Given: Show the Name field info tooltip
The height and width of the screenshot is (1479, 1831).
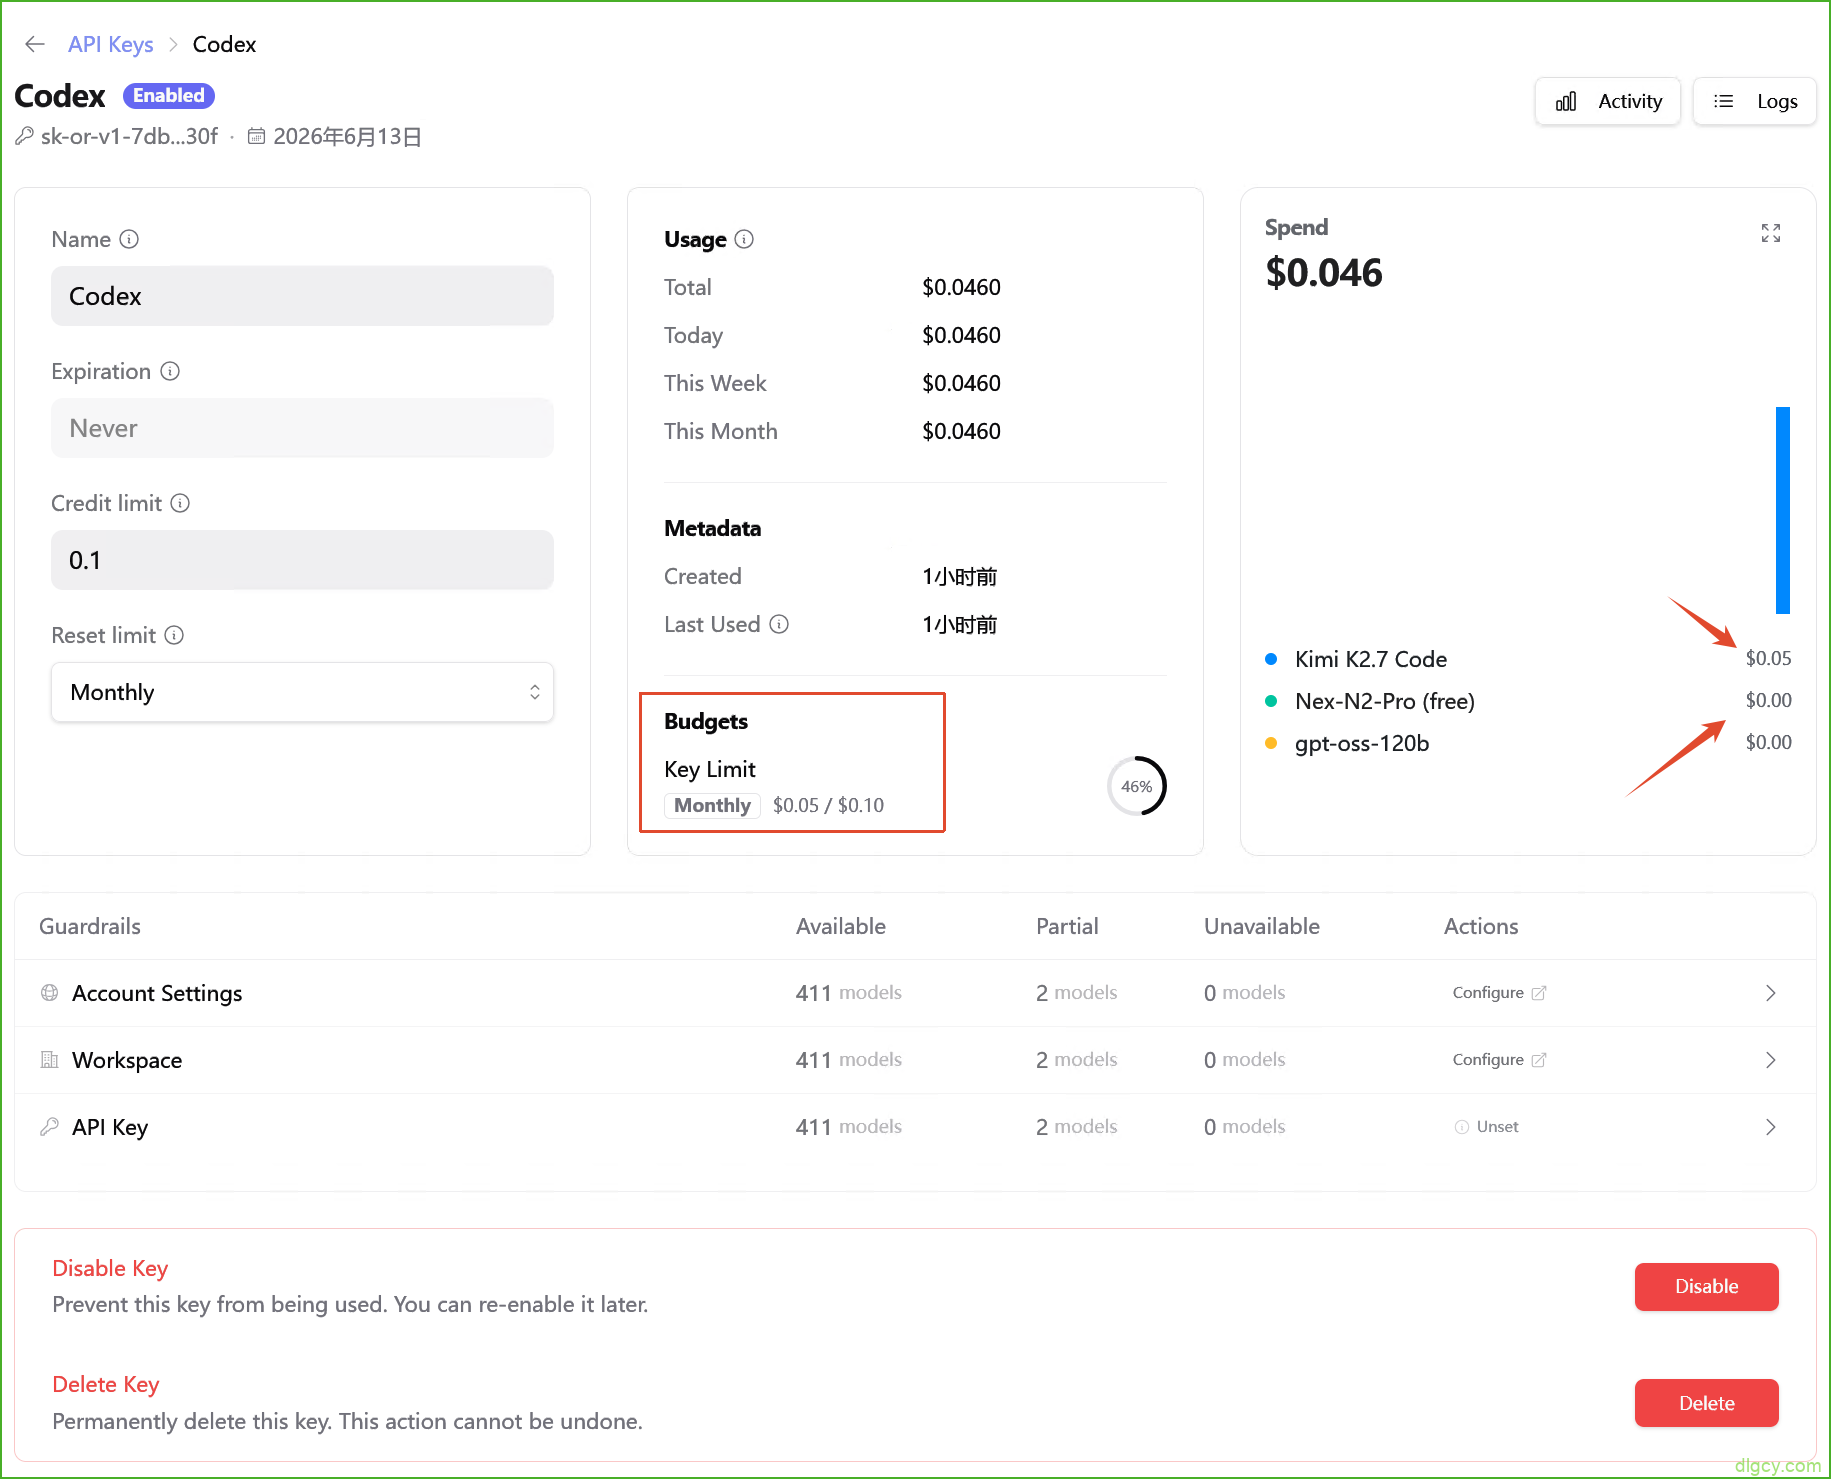Looking at the screenshot, I should pos(129,239).
